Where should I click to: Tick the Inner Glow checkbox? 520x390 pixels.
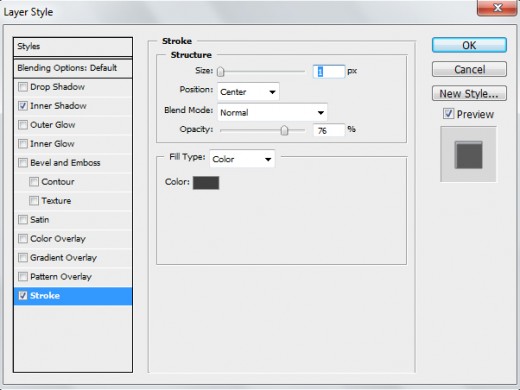[x=23, y=144]
